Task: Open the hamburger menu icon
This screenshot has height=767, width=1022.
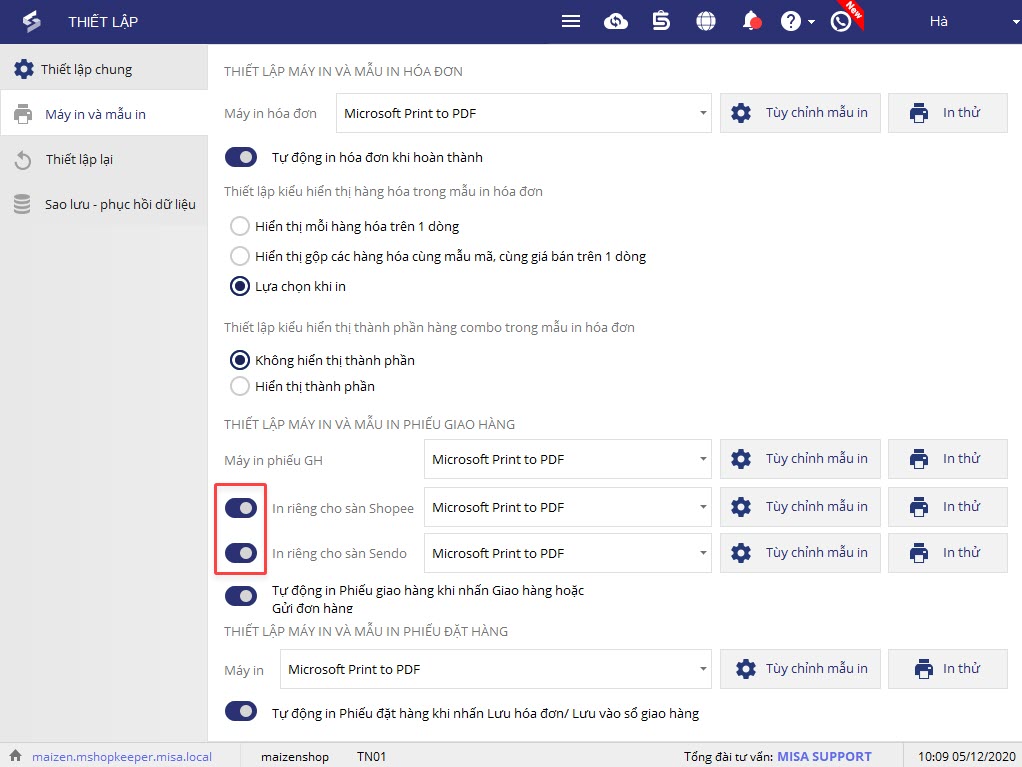Action: pos(571,22)
